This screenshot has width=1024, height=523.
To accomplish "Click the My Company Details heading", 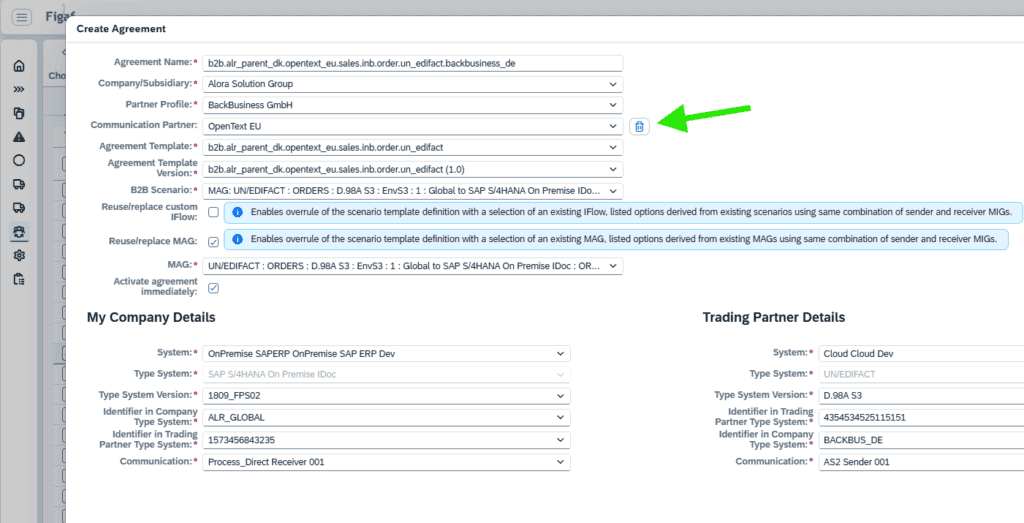I will [151, 318].
